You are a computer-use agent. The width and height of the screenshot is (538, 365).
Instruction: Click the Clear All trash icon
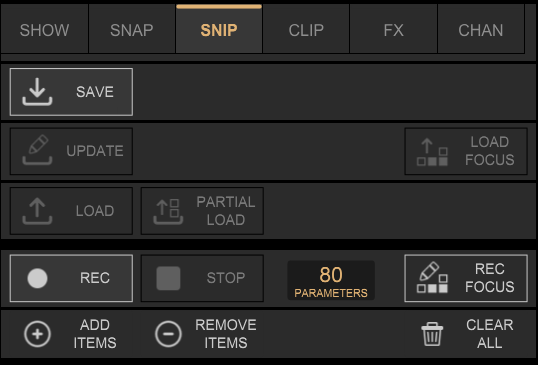pyautogui.click(x=432, y=334)
